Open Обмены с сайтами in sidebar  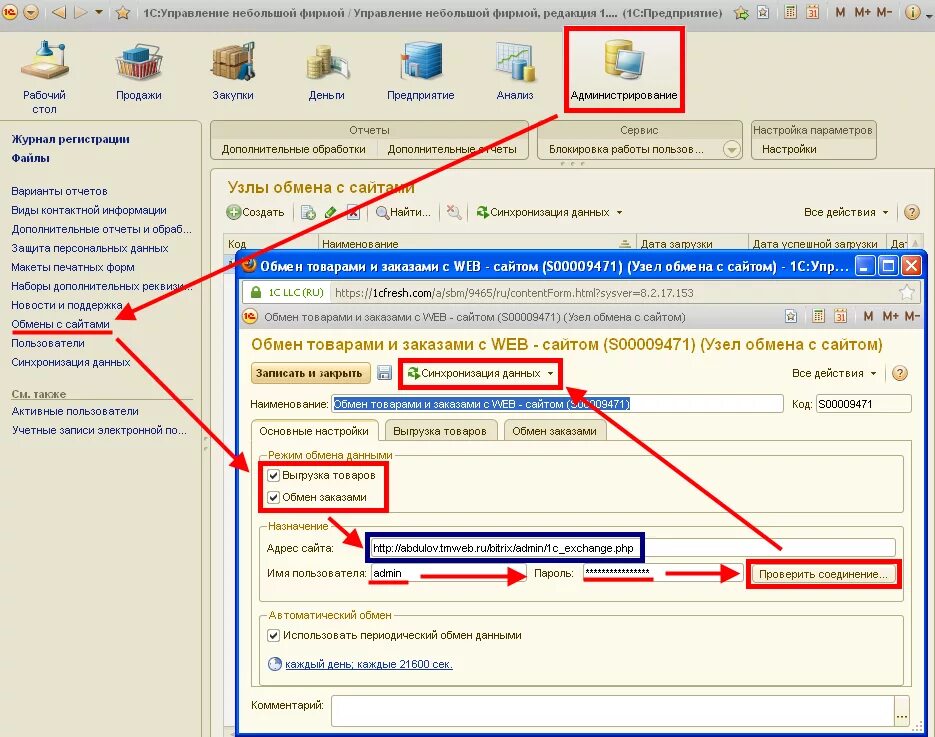coord(60,324)
